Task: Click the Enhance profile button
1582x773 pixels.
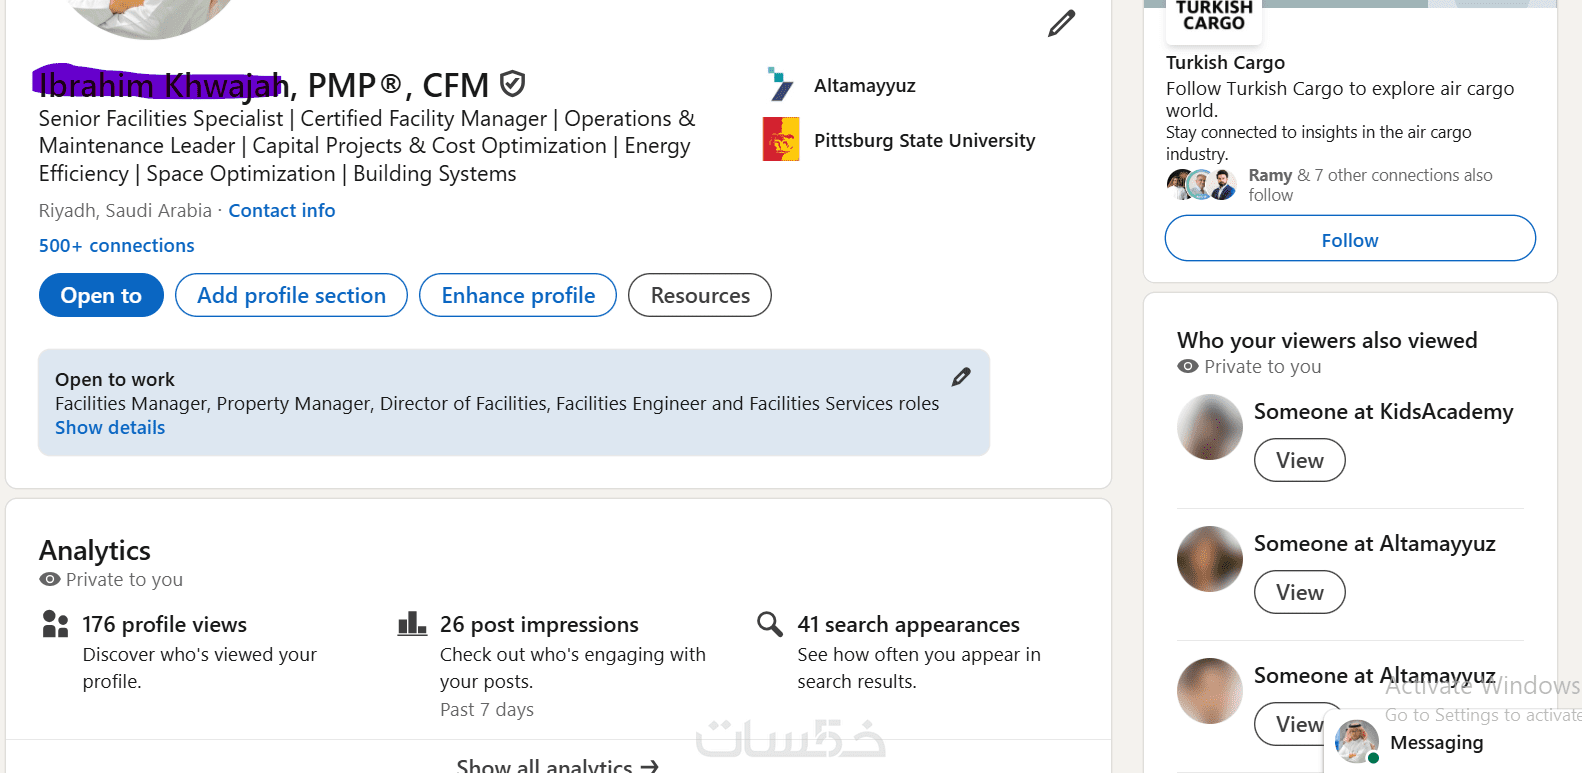Action: [x=518, y=296]
